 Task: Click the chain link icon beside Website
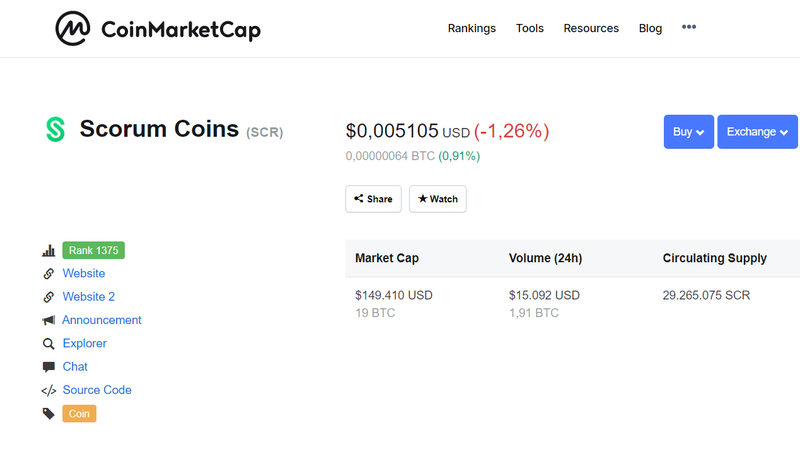48,274
